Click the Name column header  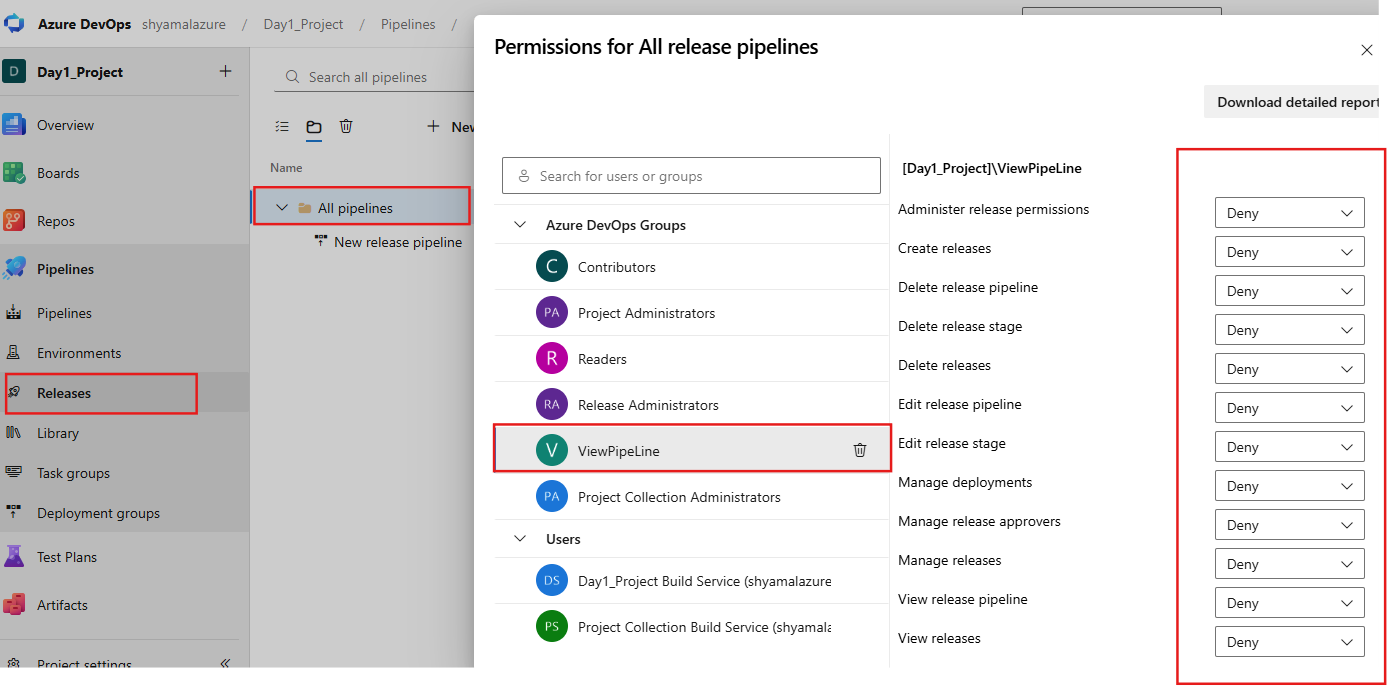[286, 168]
